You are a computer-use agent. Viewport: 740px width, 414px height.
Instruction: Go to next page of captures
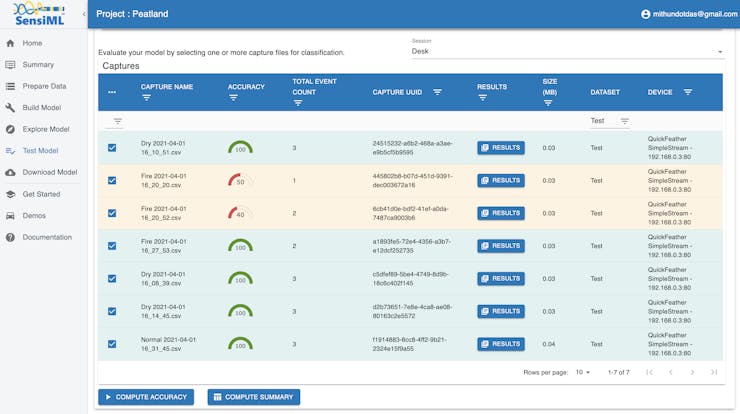tap(691, 372)
